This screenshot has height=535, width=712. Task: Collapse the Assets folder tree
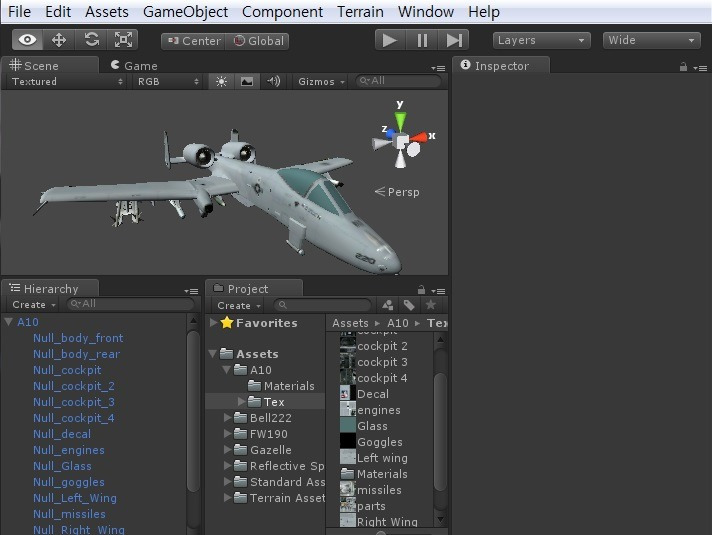click(x=213, y=353)
